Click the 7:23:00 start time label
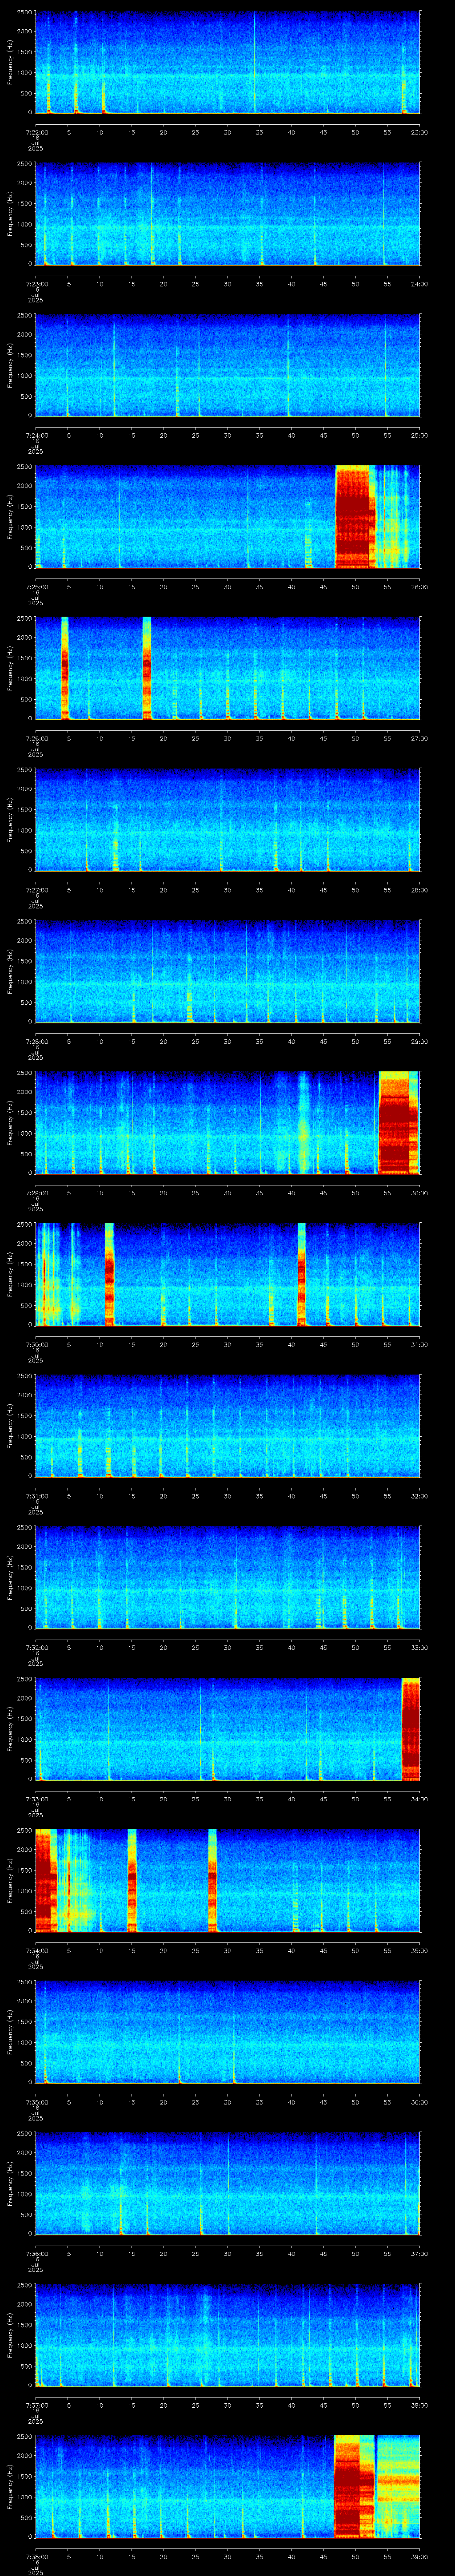455x2576 pixels. tap(36, 284)
